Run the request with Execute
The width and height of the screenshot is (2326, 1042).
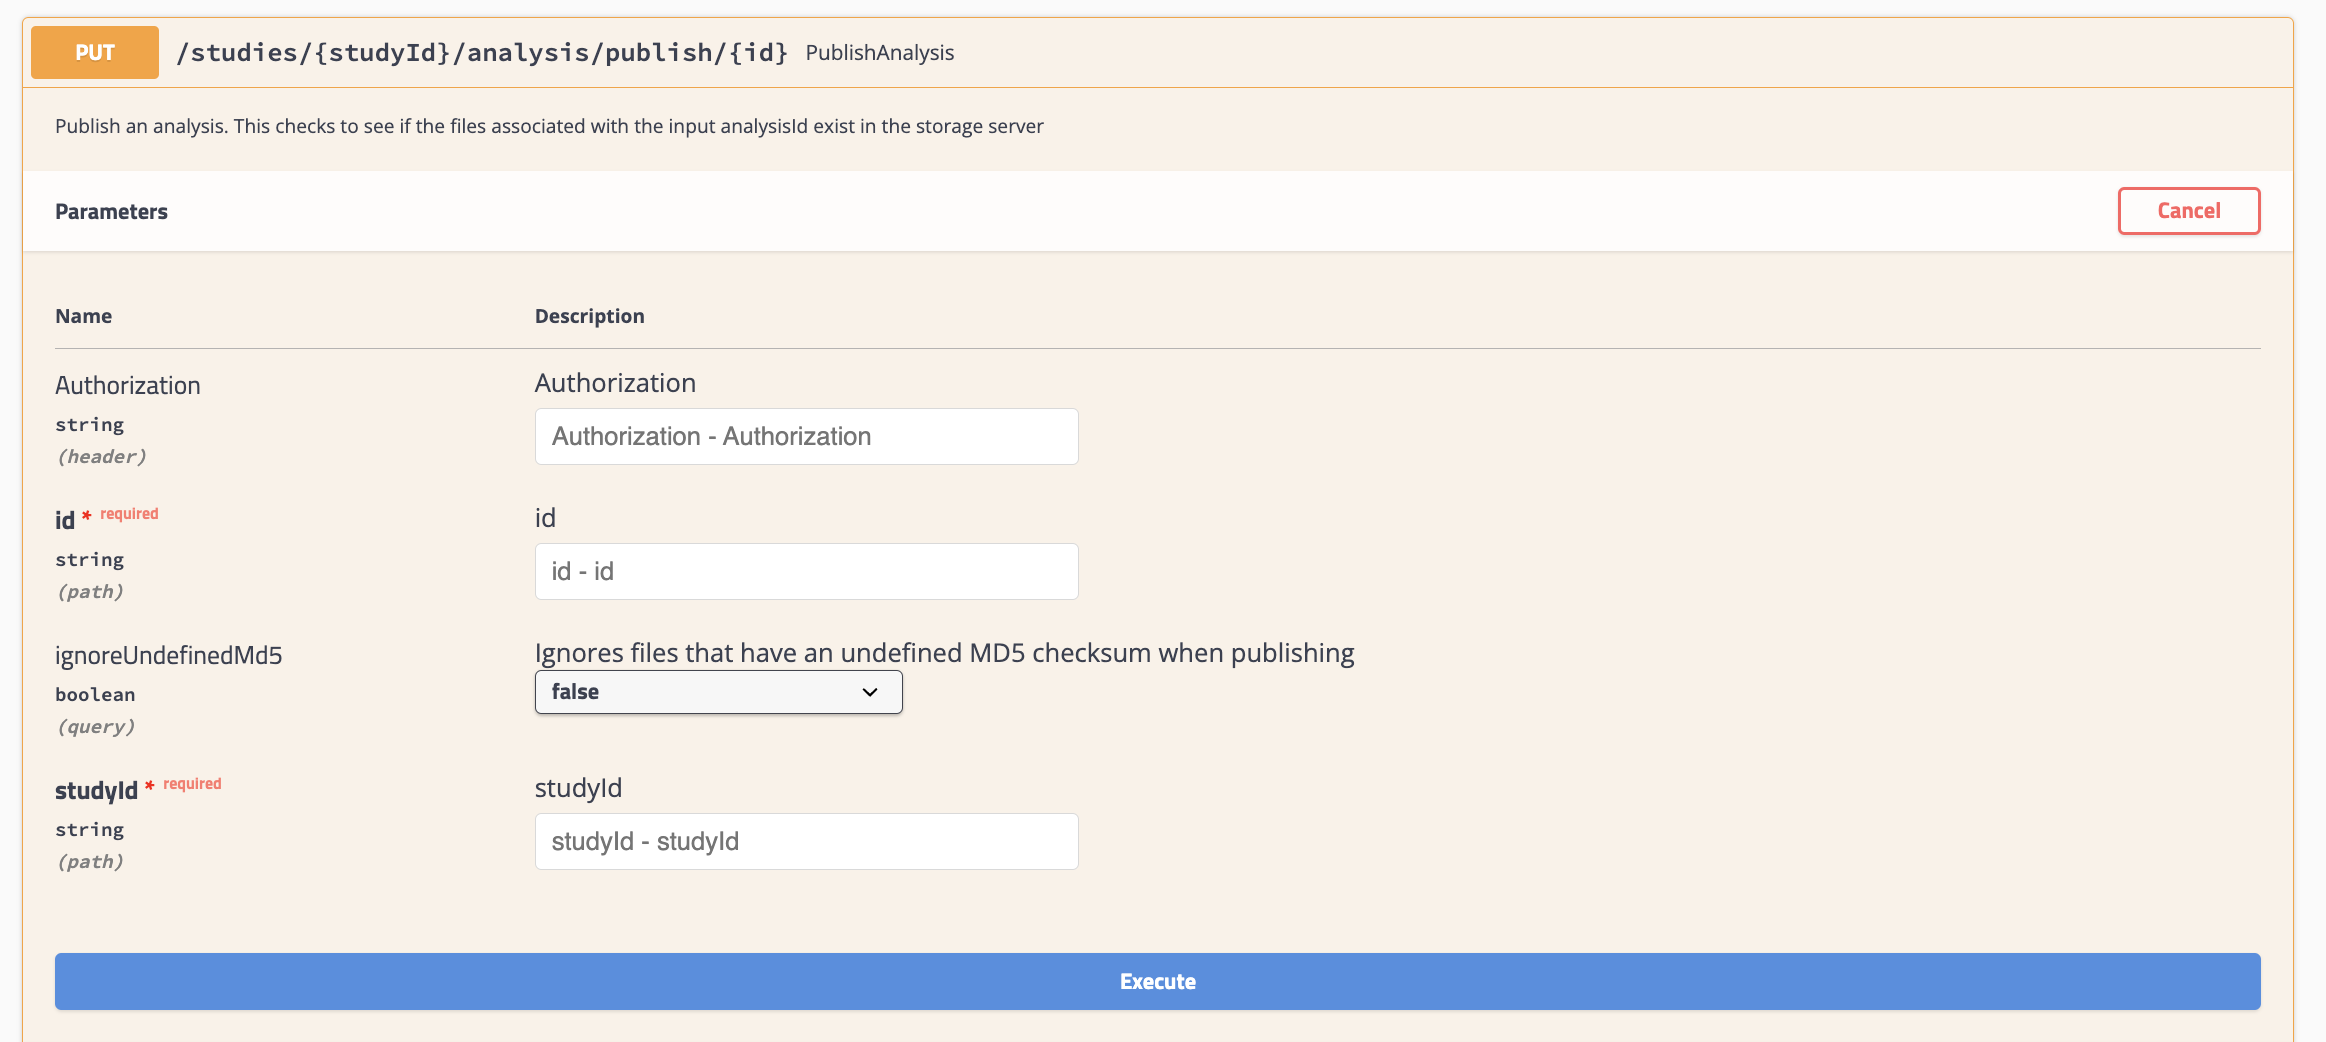coord(1157,982)
